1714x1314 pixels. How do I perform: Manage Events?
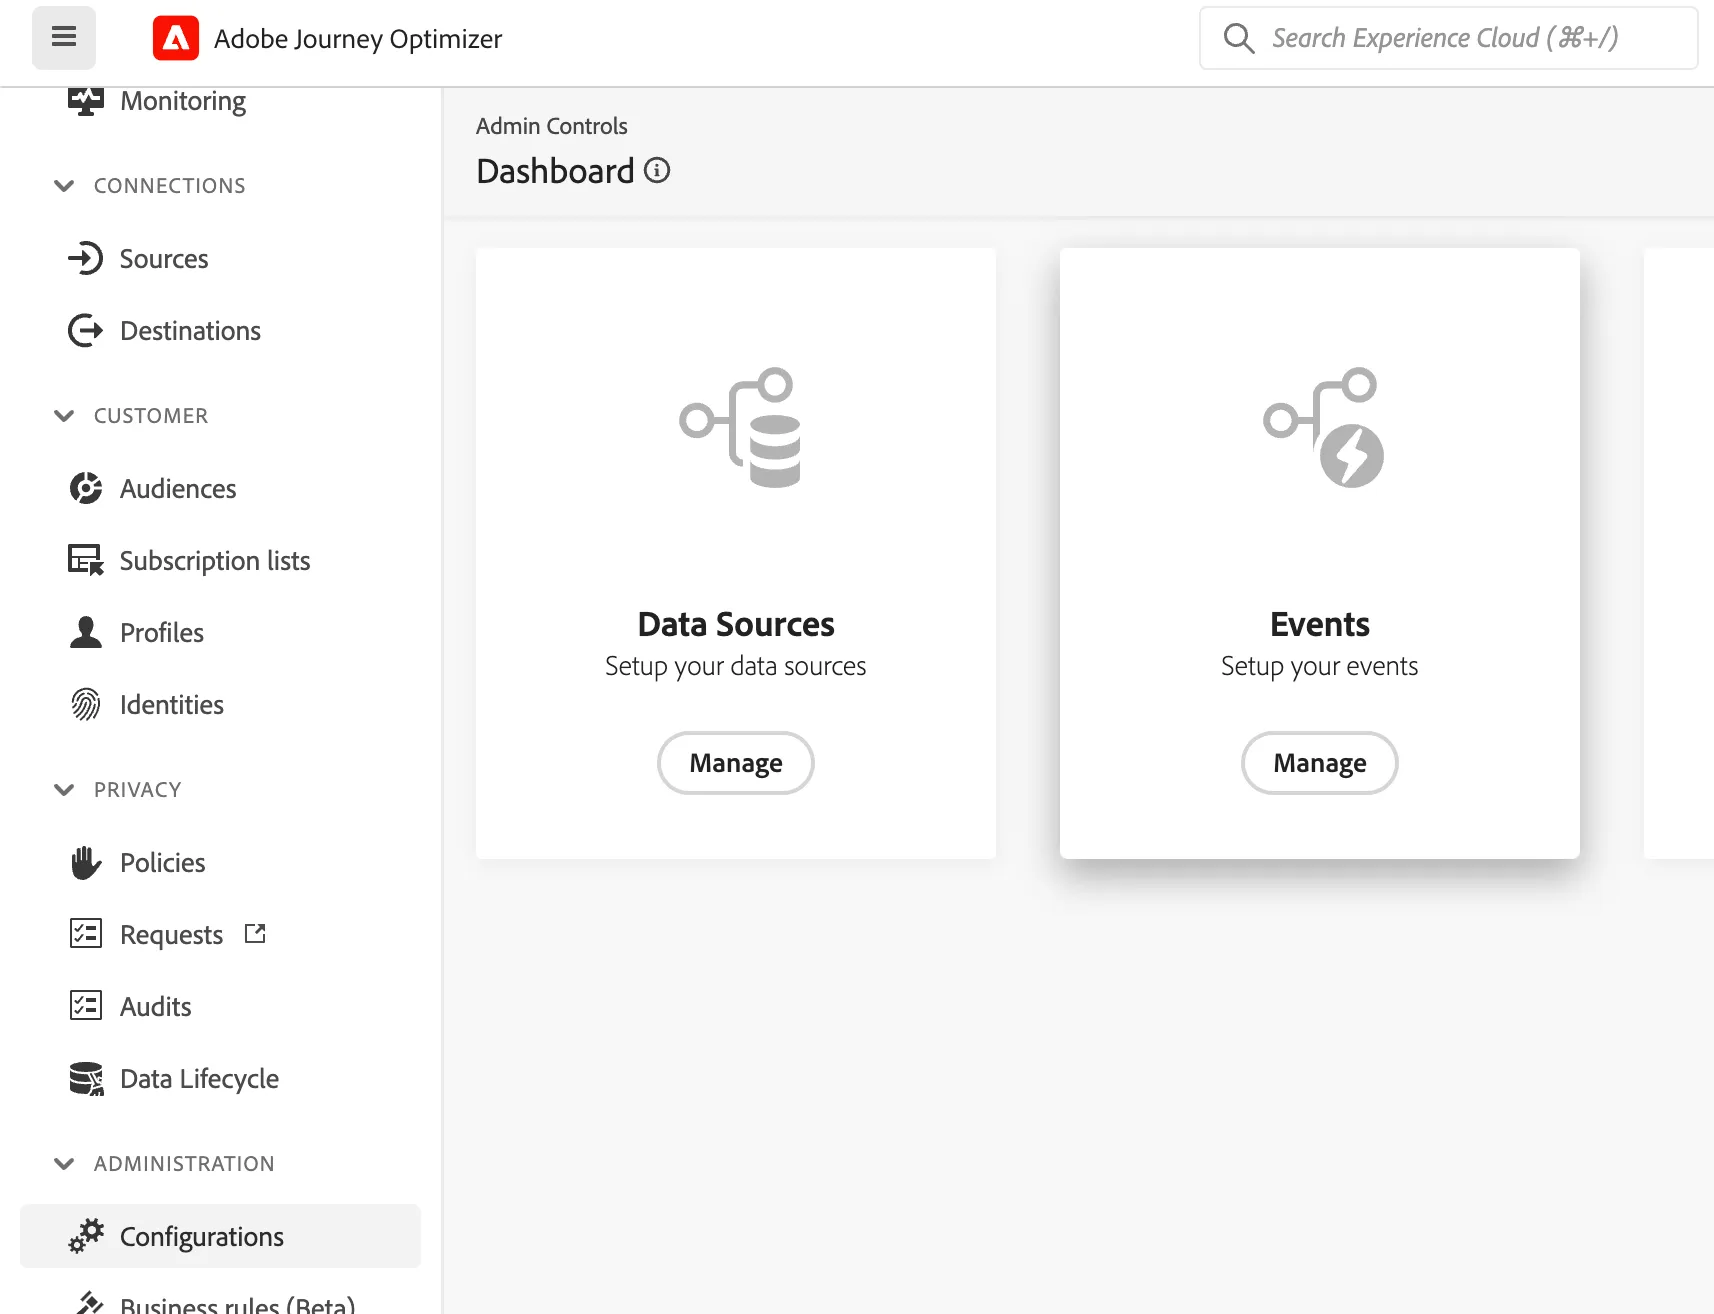pyautogui.click(x=1320, y=763)
